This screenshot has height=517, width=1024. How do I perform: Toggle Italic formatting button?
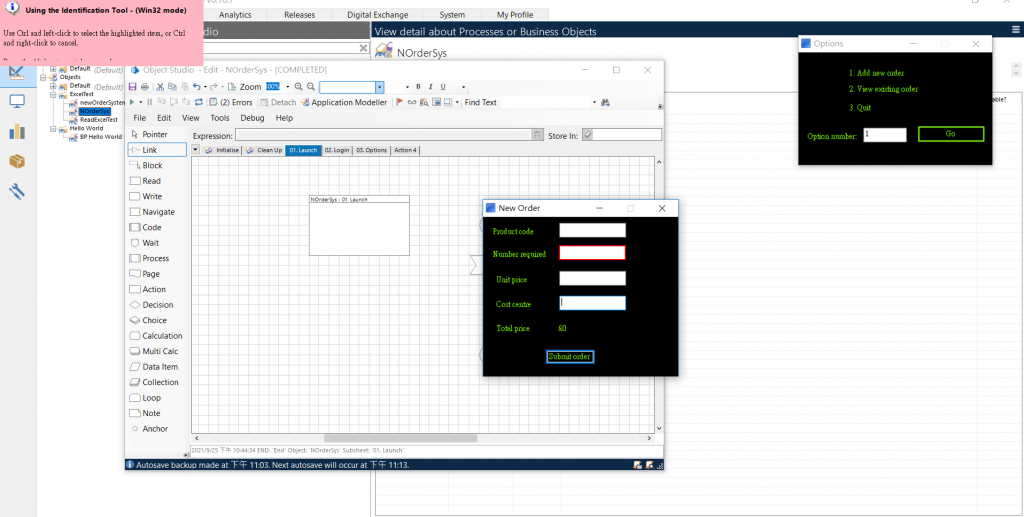[430, 87]
